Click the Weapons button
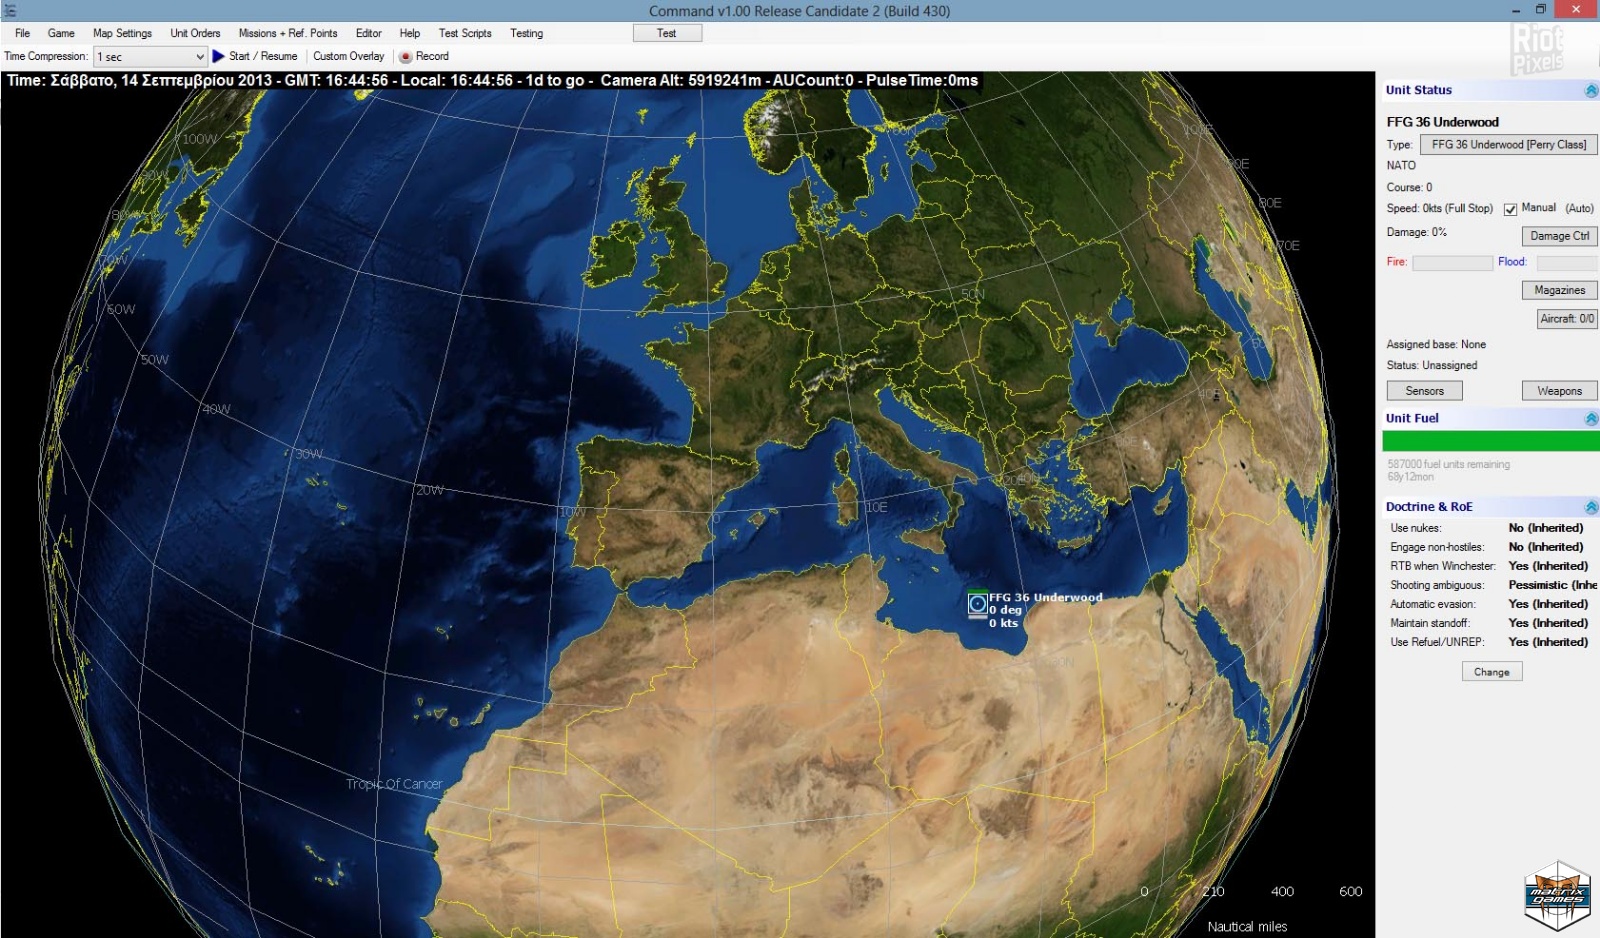The width and height of the screenshot is (1600, 938). click(x=1559, y=391)
